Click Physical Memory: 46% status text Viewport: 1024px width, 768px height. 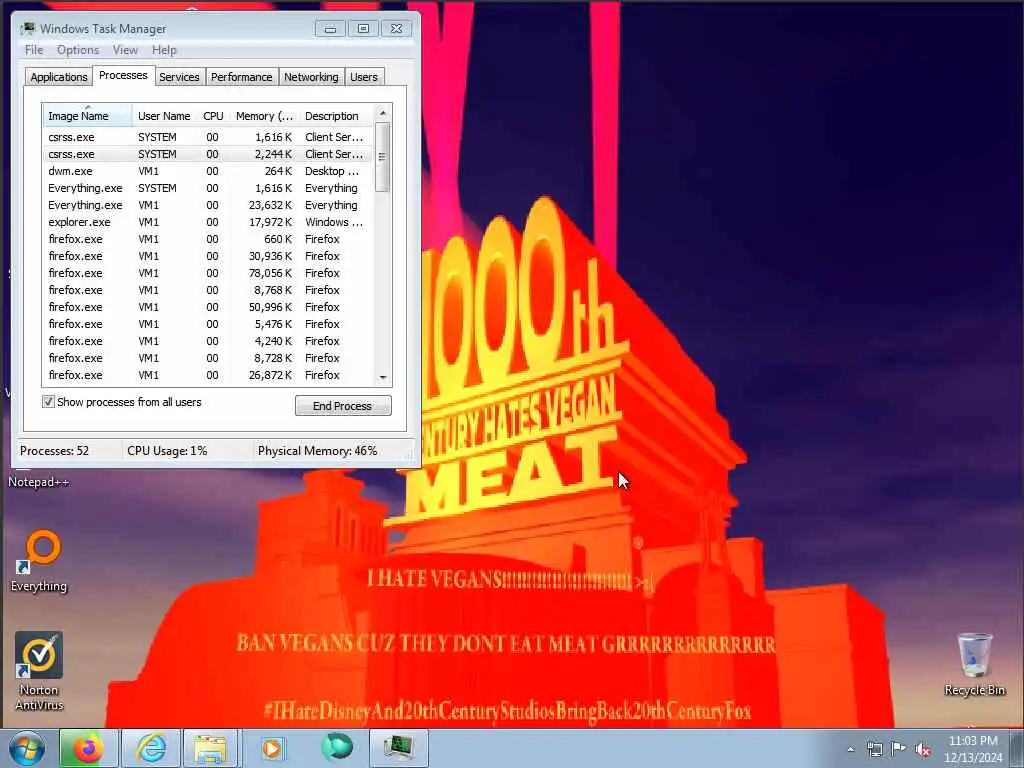[x=317, y=451]
